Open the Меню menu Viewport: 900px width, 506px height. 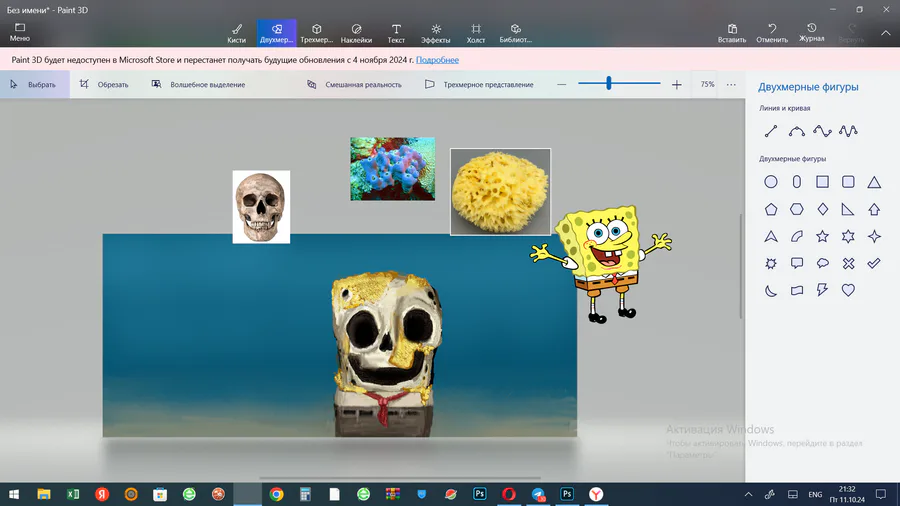pyautogui.click(x=20, y=33)
